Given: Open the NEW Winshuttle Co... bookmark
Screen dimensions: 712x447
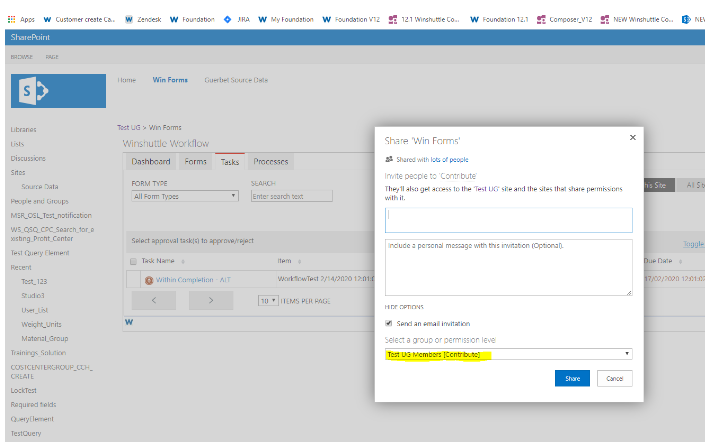Looking at the screenshot, I should [637, 20].
